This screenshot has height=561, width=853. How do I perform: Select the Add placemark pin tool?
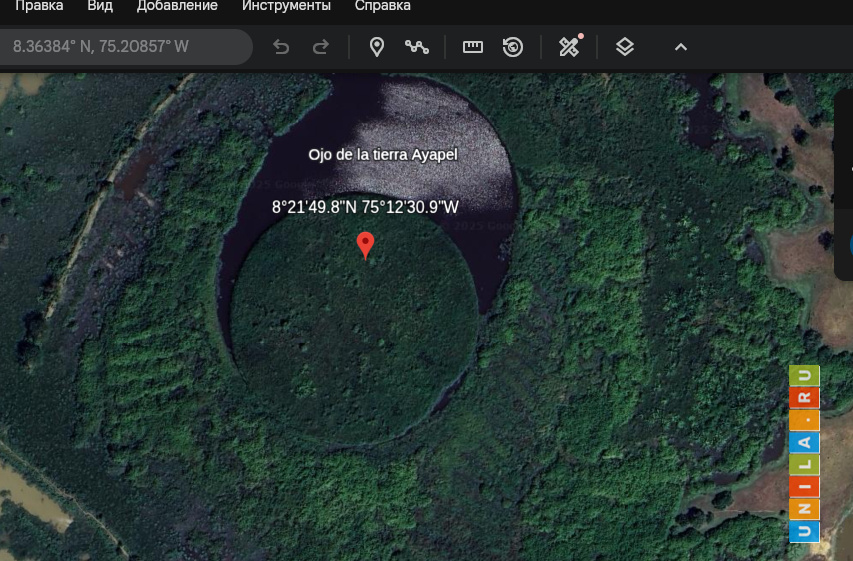[377, 47]
